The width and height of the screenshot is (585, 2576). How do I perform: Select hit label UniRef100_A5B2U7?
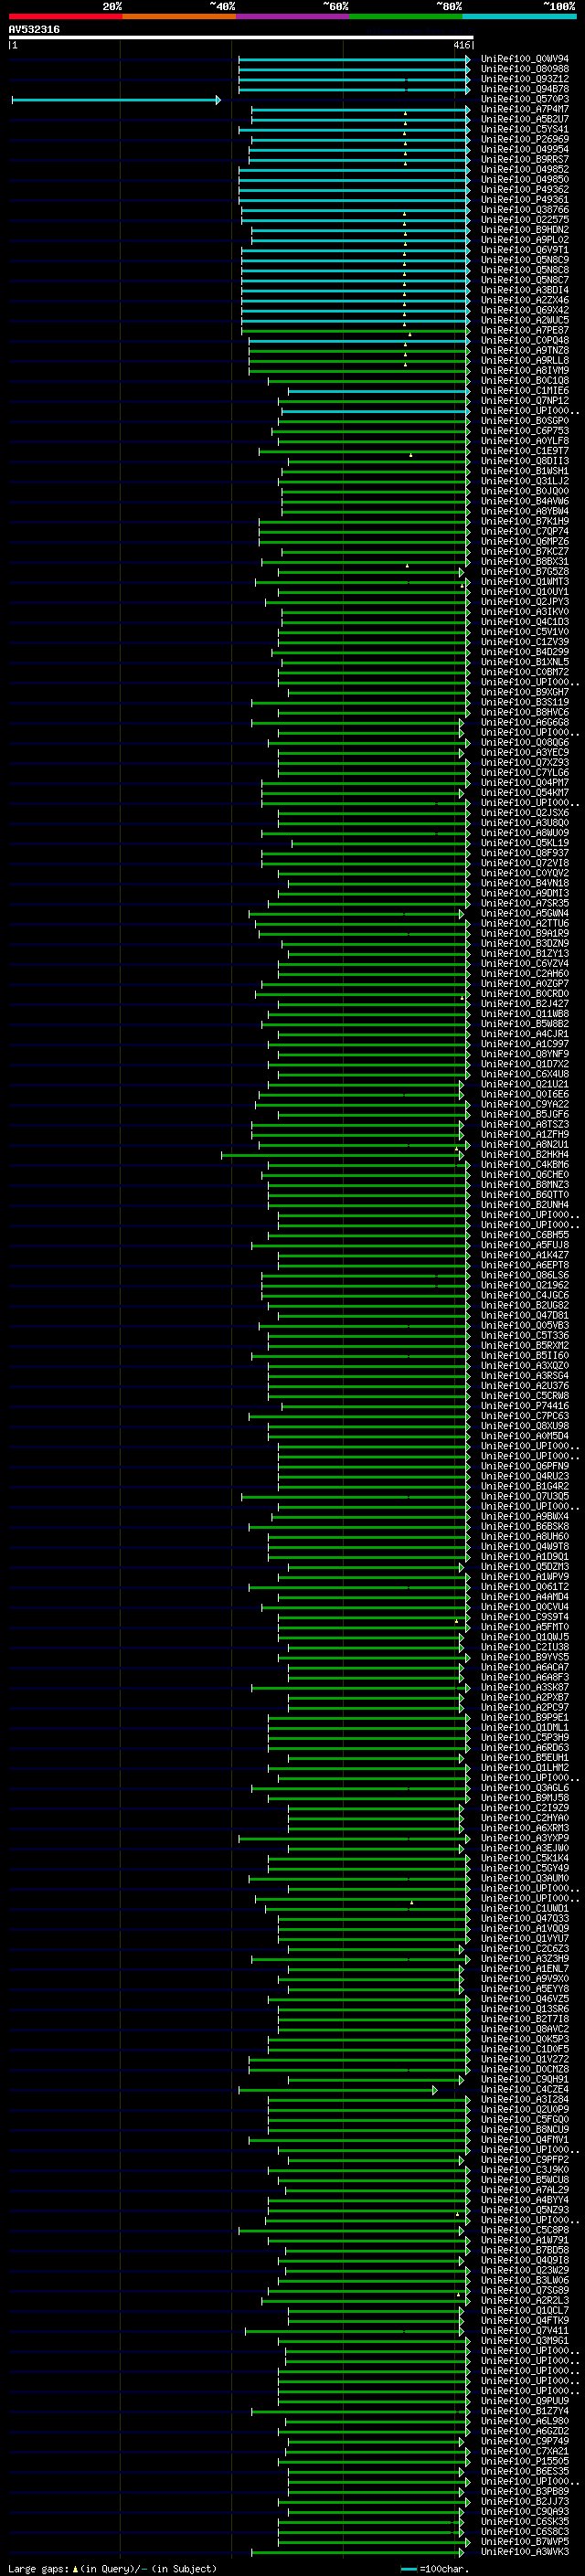[525, 120]
